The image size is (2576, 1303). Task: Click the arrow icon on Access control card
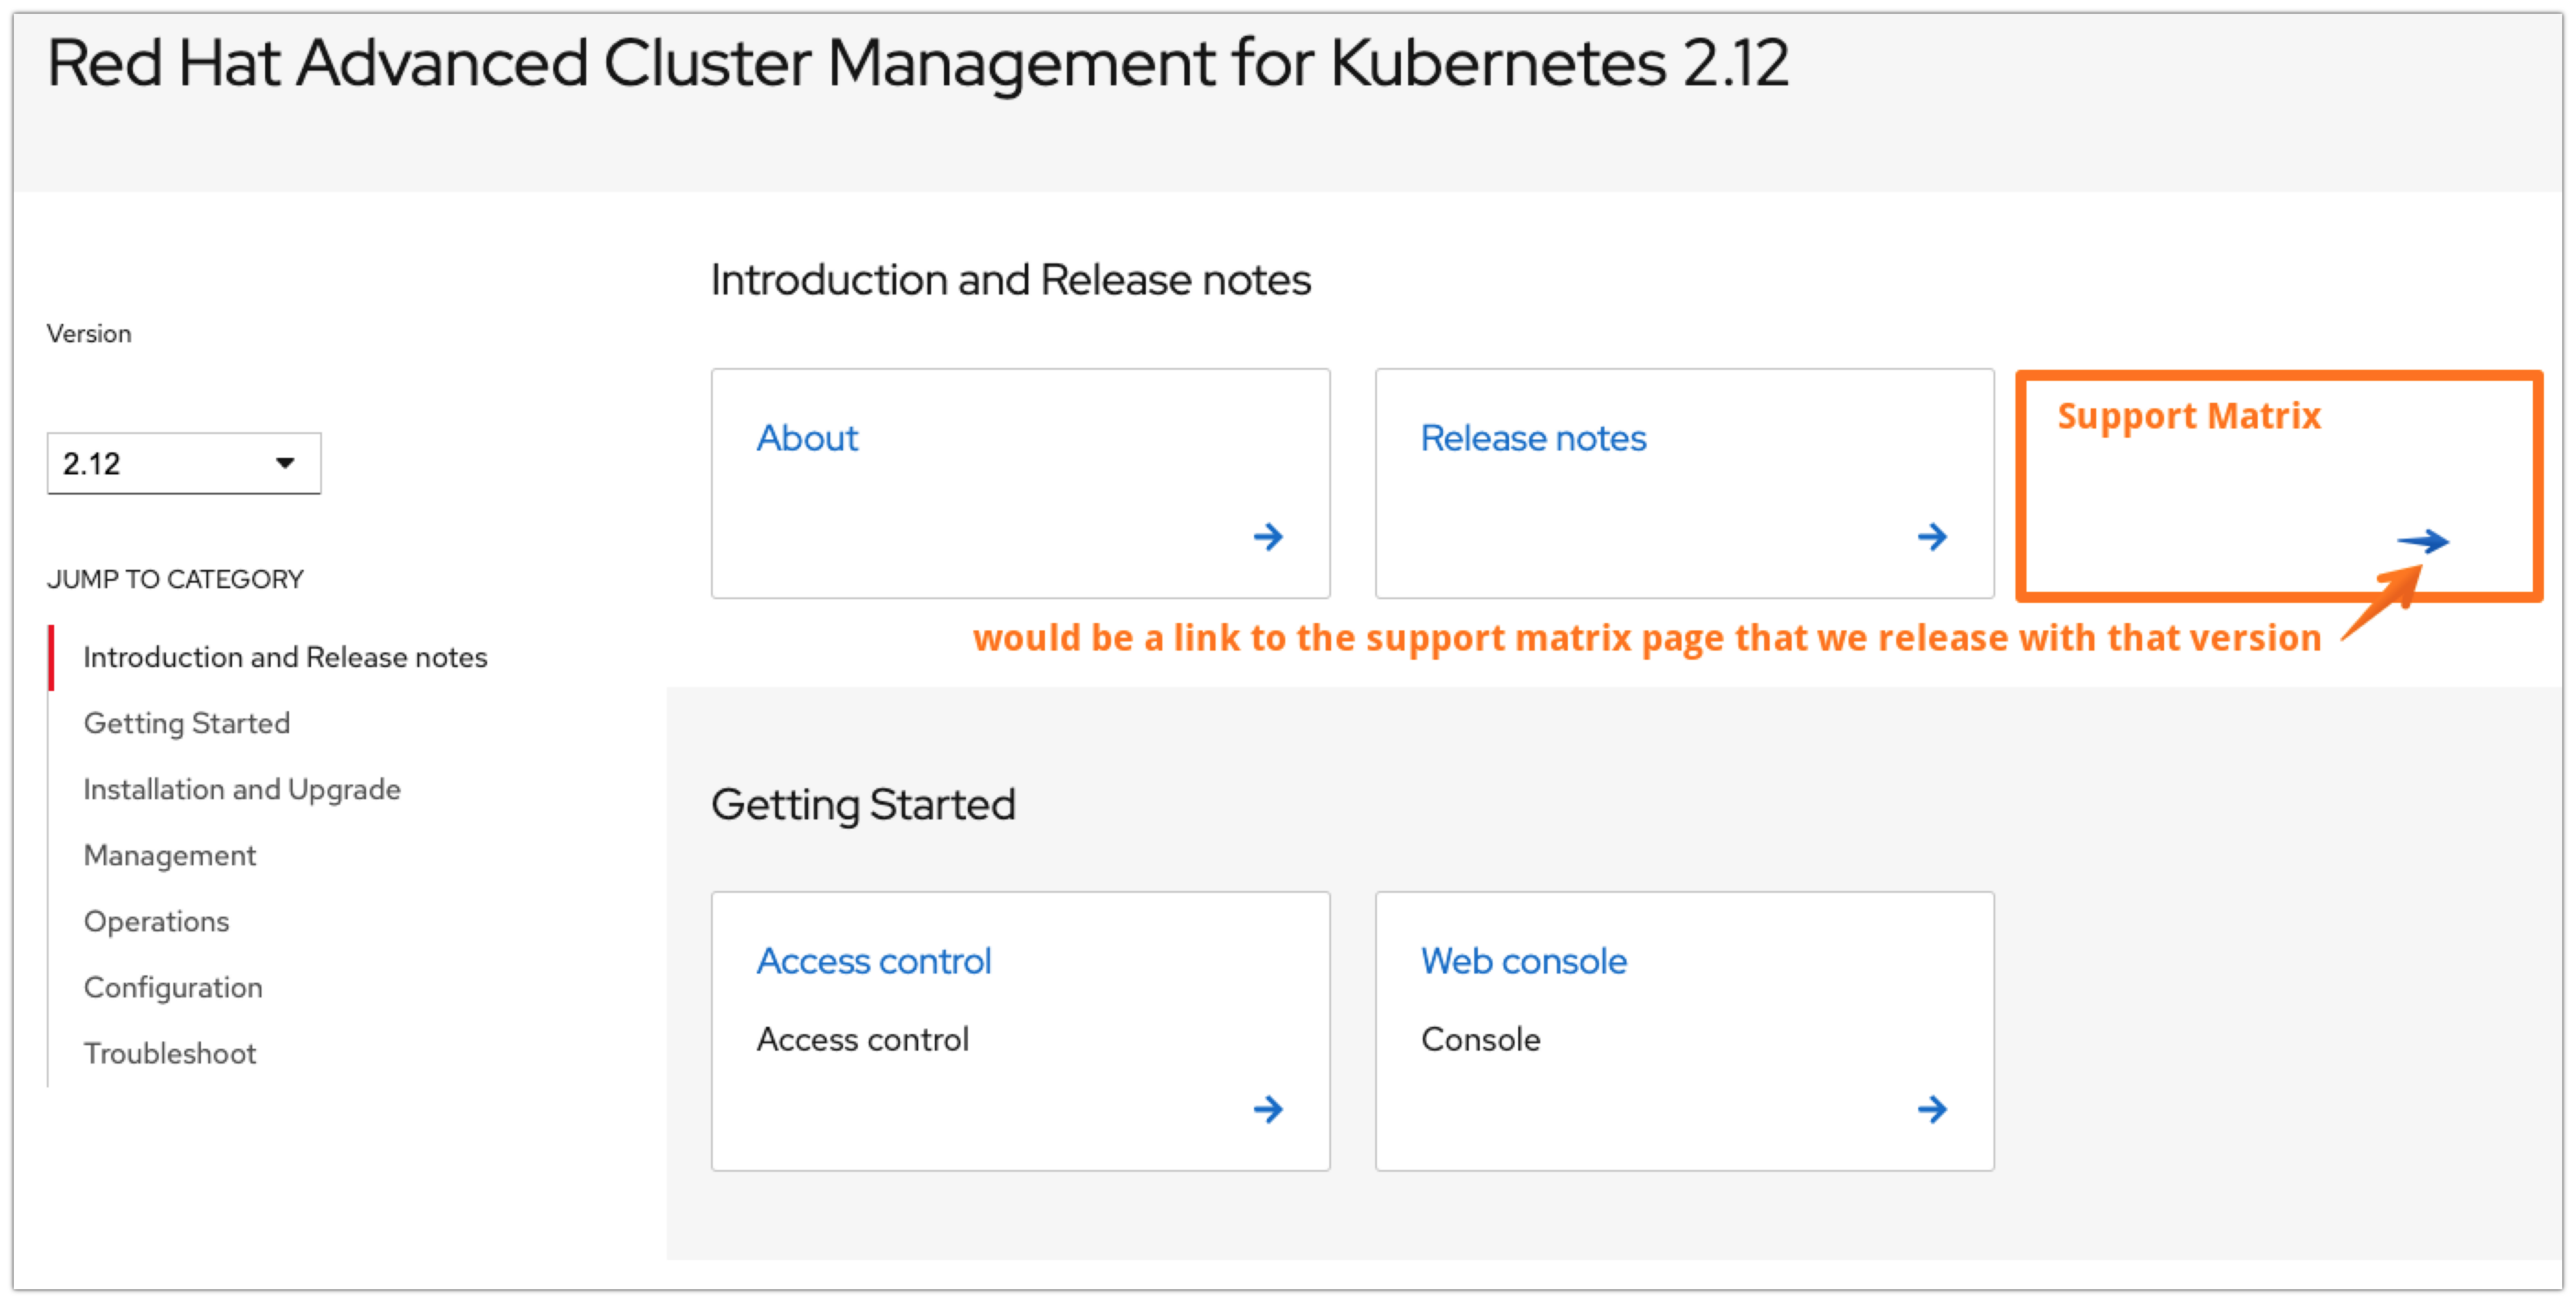[x=1268, y=1109]
